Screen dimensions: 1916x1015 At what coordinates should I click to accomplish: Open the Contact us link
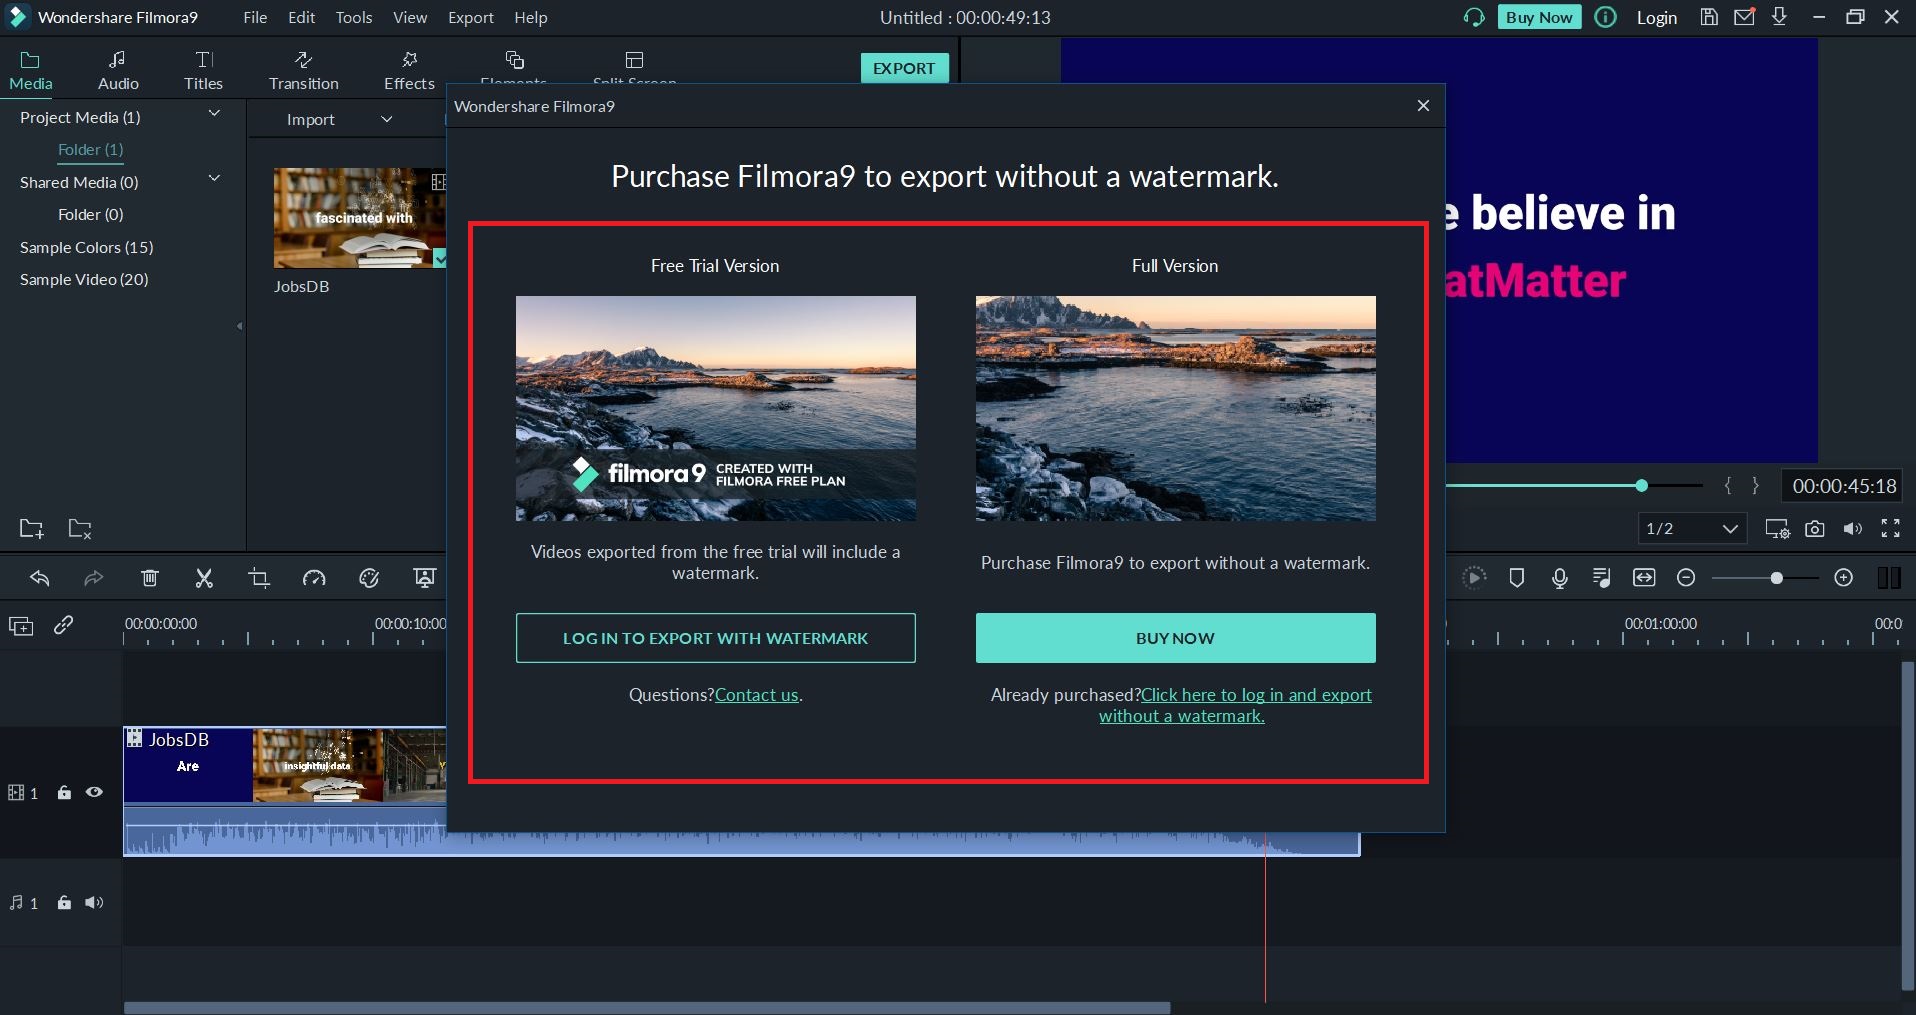(x=757, y=695)
